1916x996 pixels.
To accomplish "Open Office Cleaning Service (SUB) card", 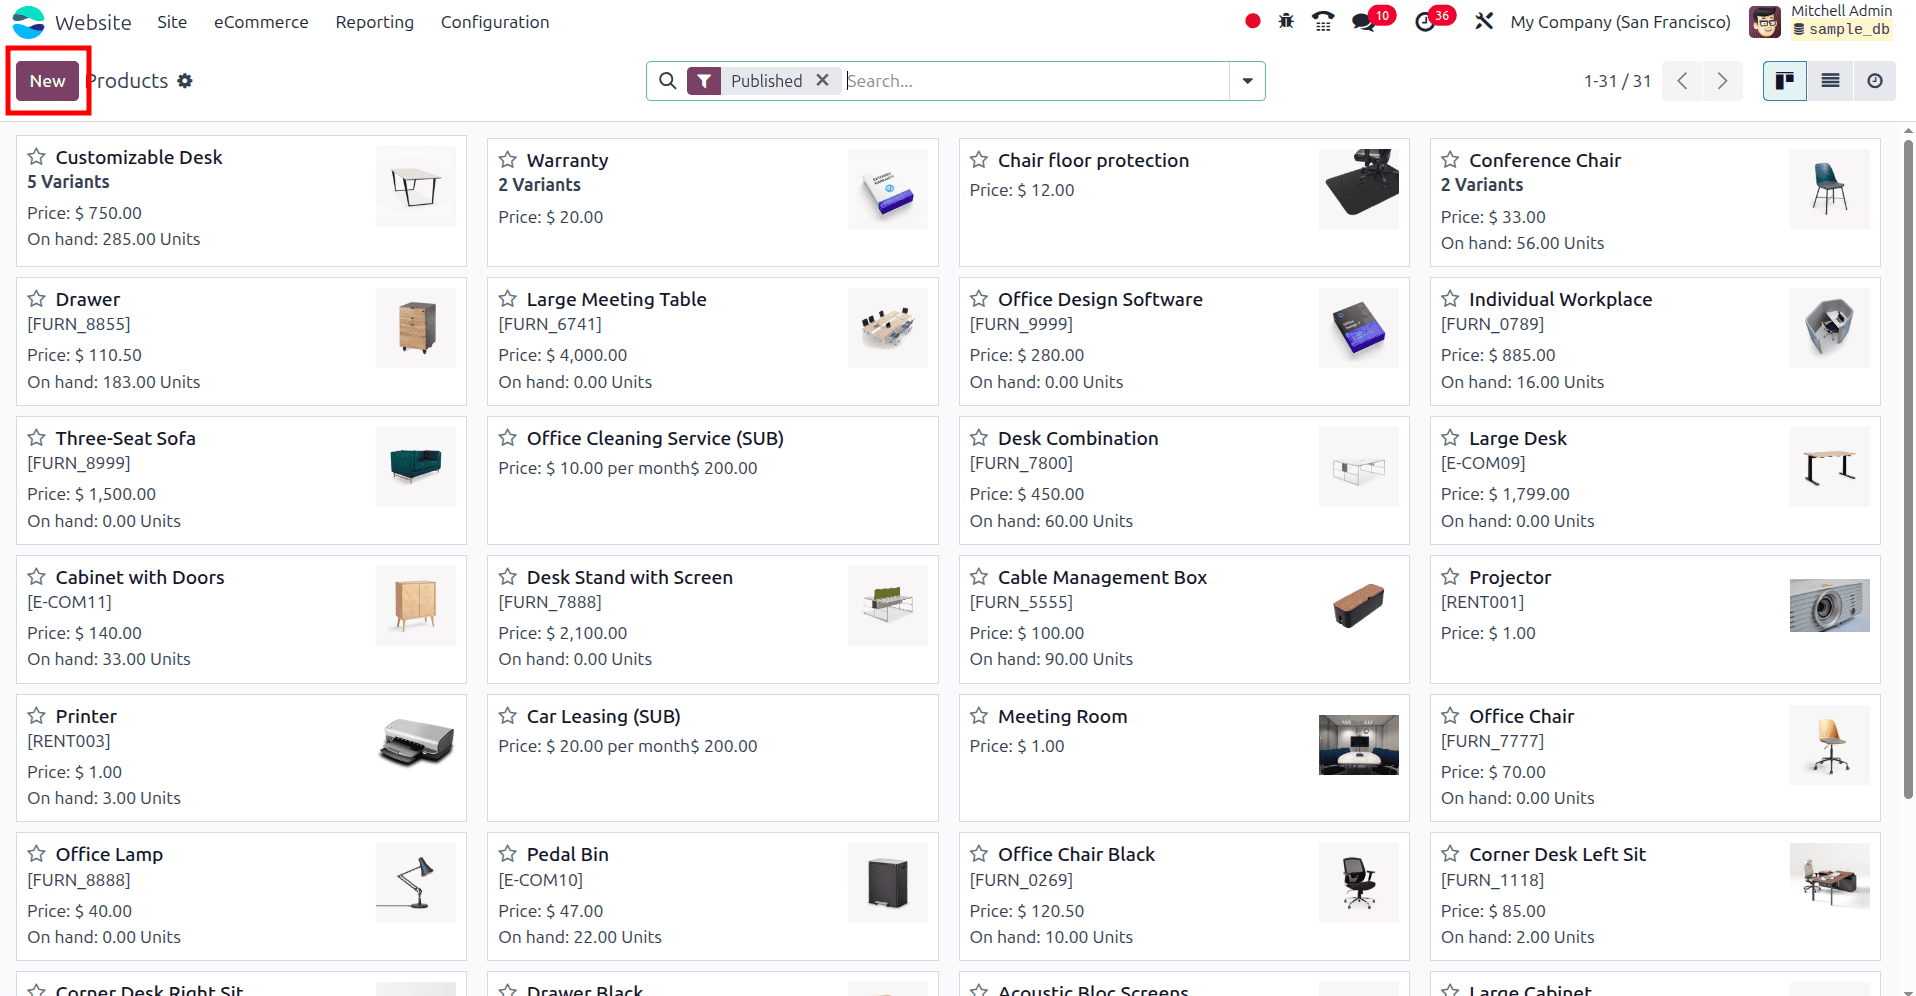I will tap(712, 480).
